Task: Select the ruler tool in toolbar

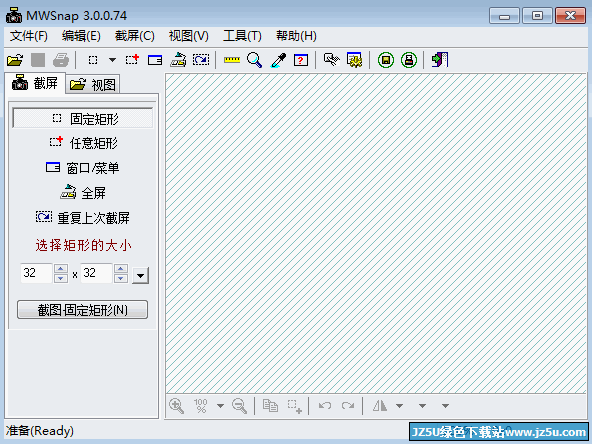Action: (231, 60)
